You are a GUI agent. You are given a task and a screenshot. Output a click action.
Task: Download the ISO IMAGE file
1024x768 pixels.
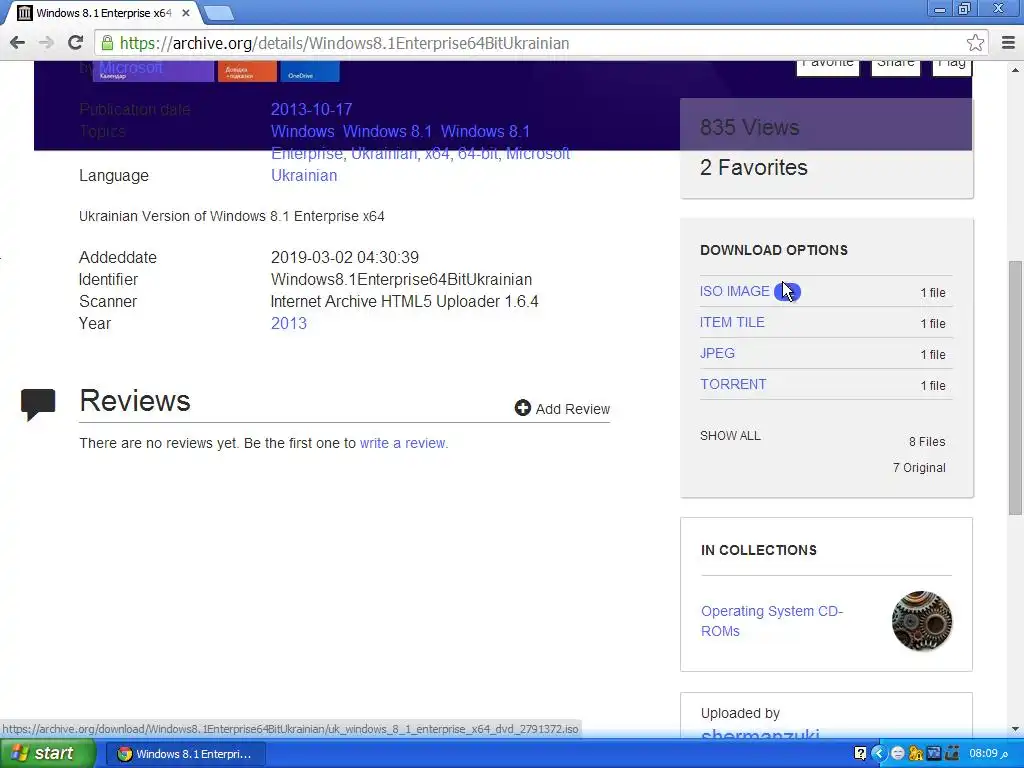[x=735, y=291]
